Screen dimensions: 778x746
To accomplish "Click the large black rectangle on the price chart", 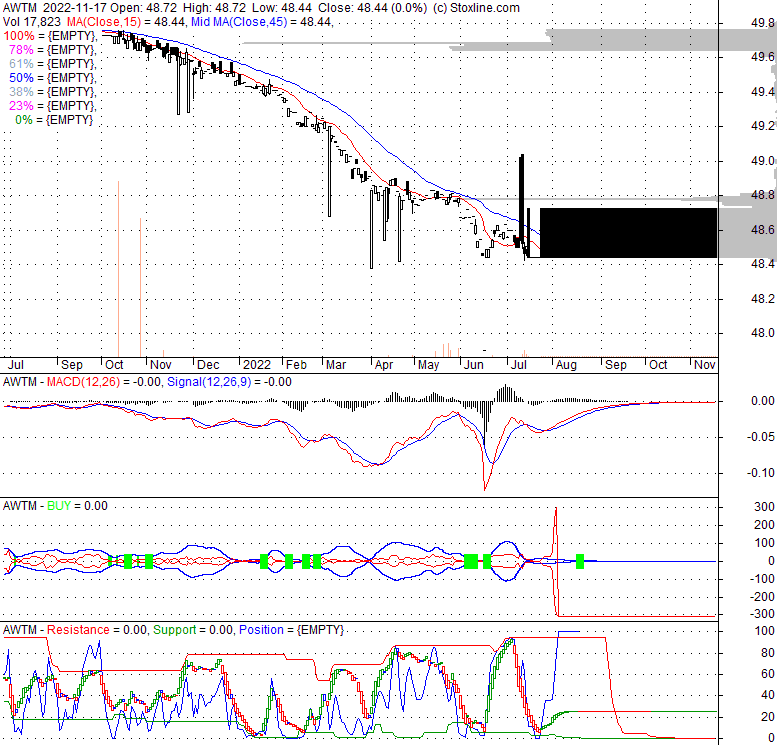I will pos(628,233).
